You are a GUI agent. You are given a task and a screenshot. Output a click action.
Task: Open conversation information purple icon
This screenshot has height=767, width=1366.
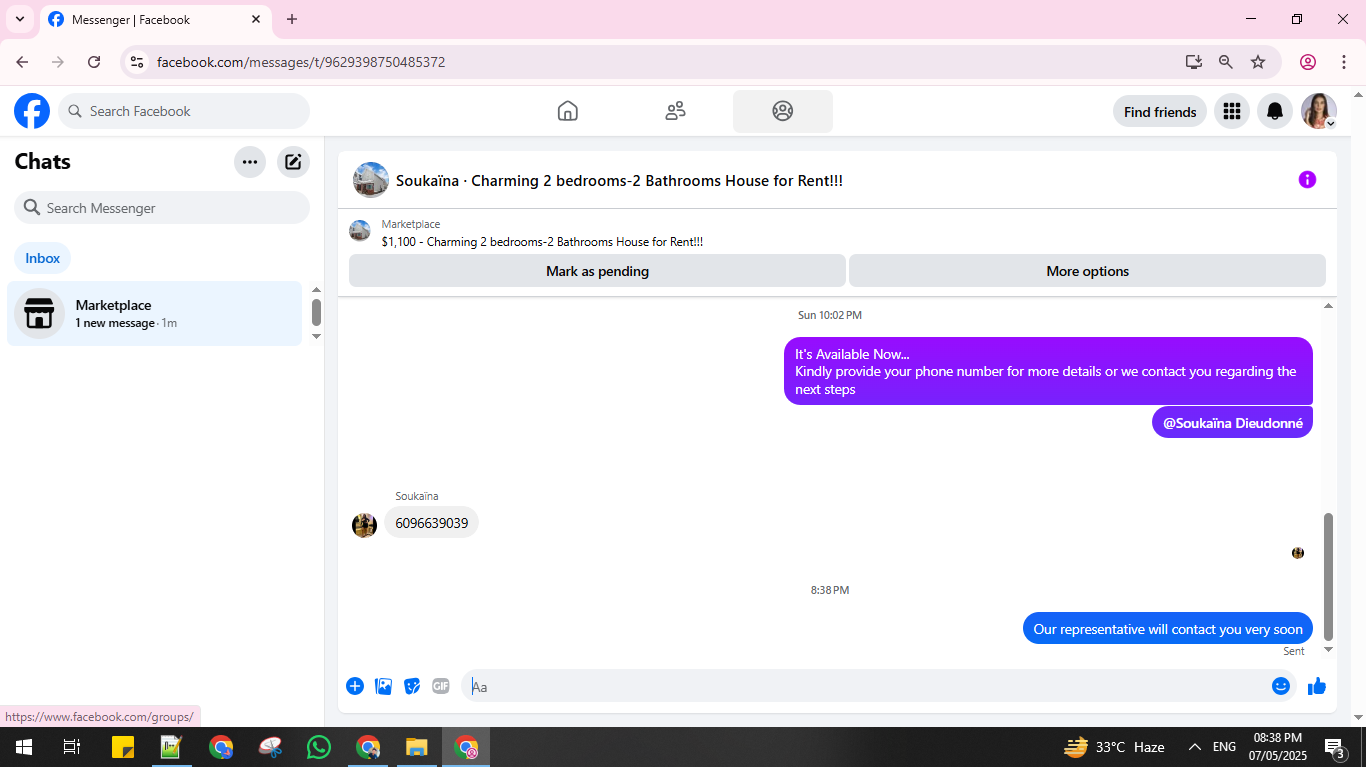click(1307, 180)
